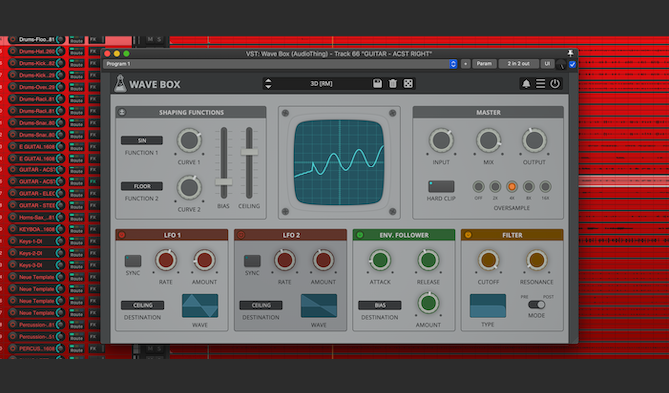Toggle the Filter section power icon

point(468,235)
